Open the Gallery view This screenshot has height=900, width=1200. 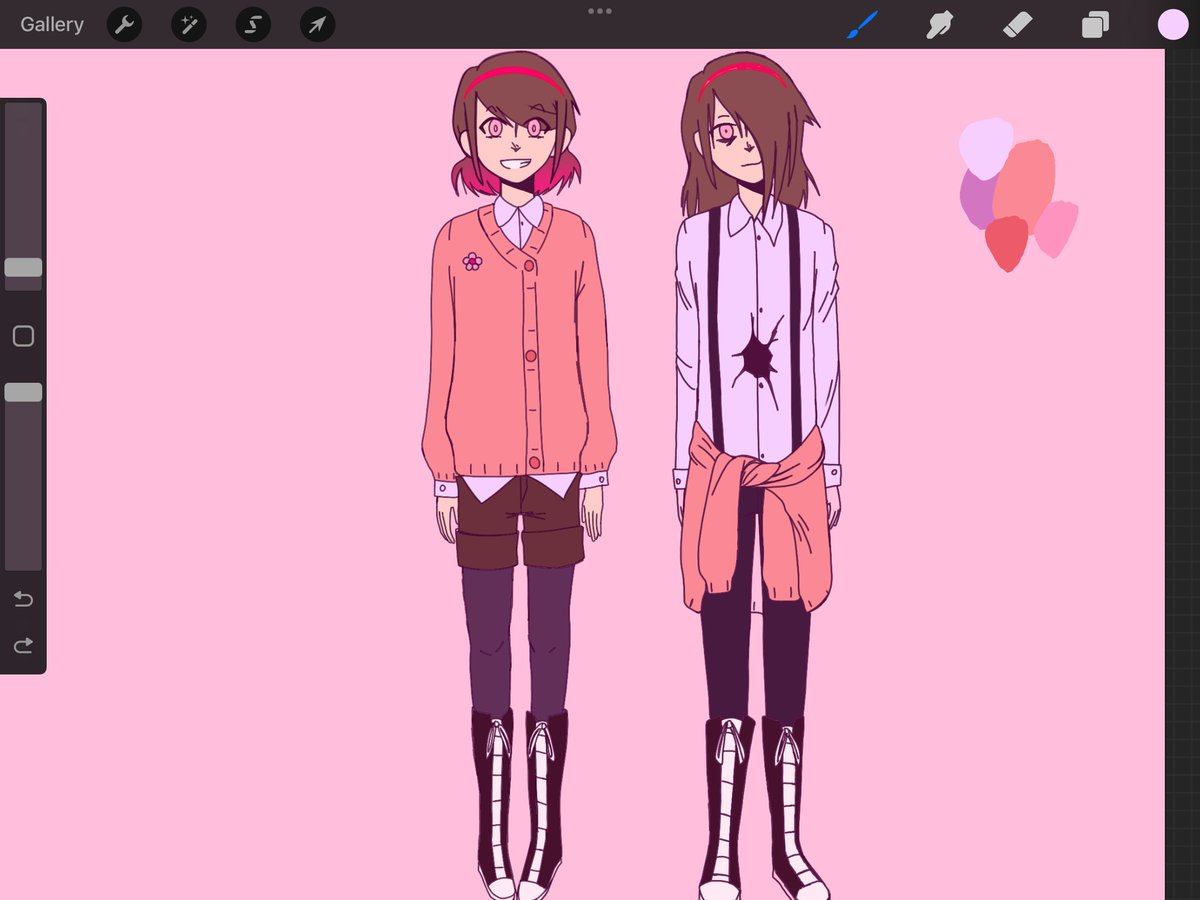[52, 25]
